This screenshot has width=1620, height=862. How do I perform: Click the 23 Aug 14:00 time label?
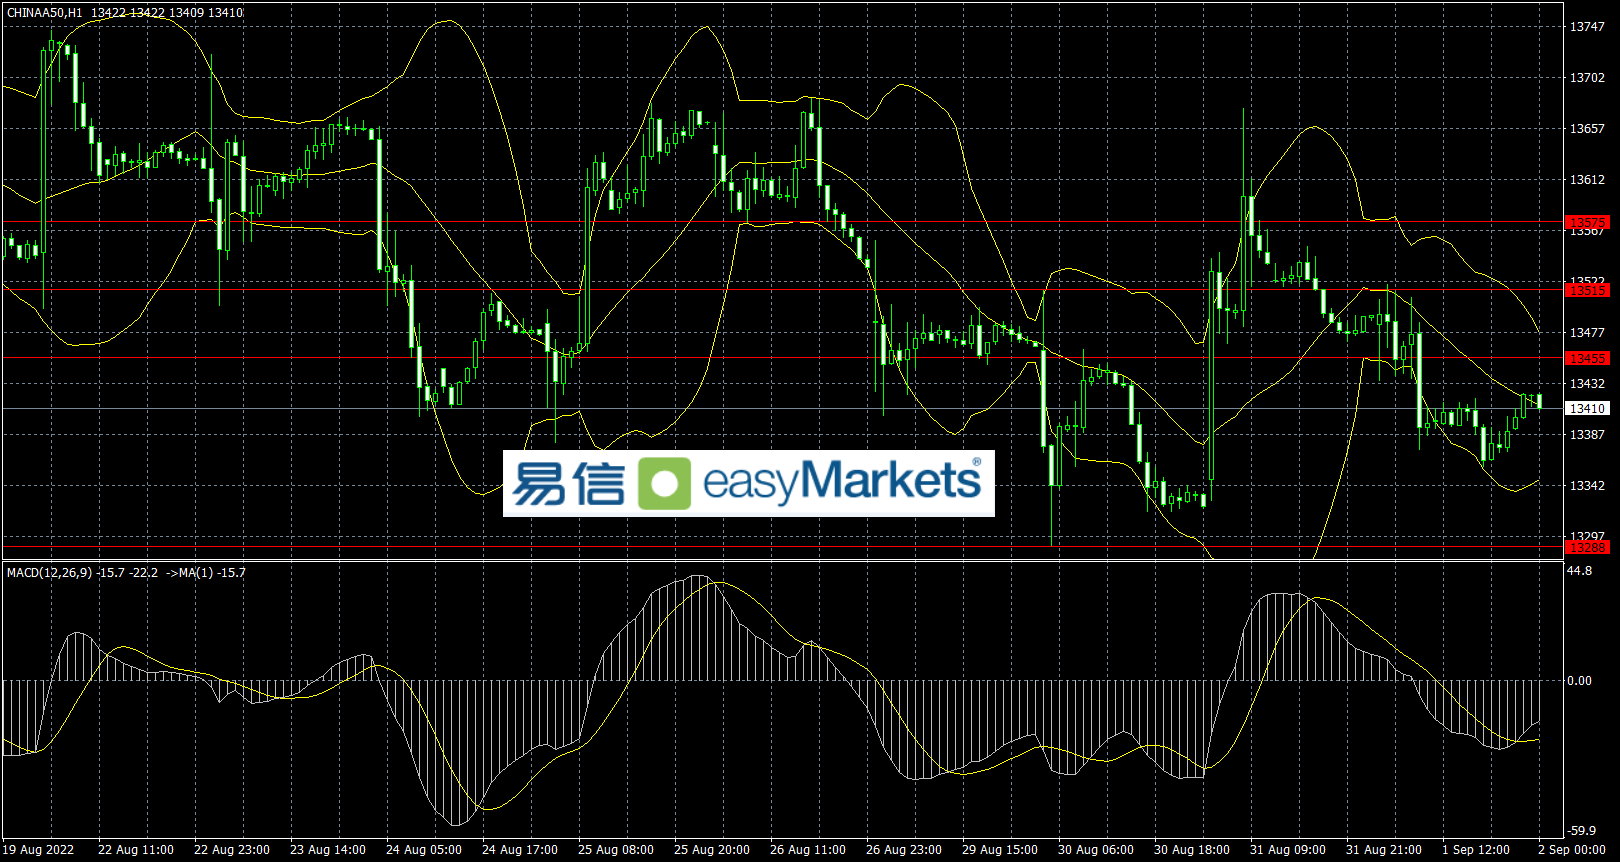point(328,850)
